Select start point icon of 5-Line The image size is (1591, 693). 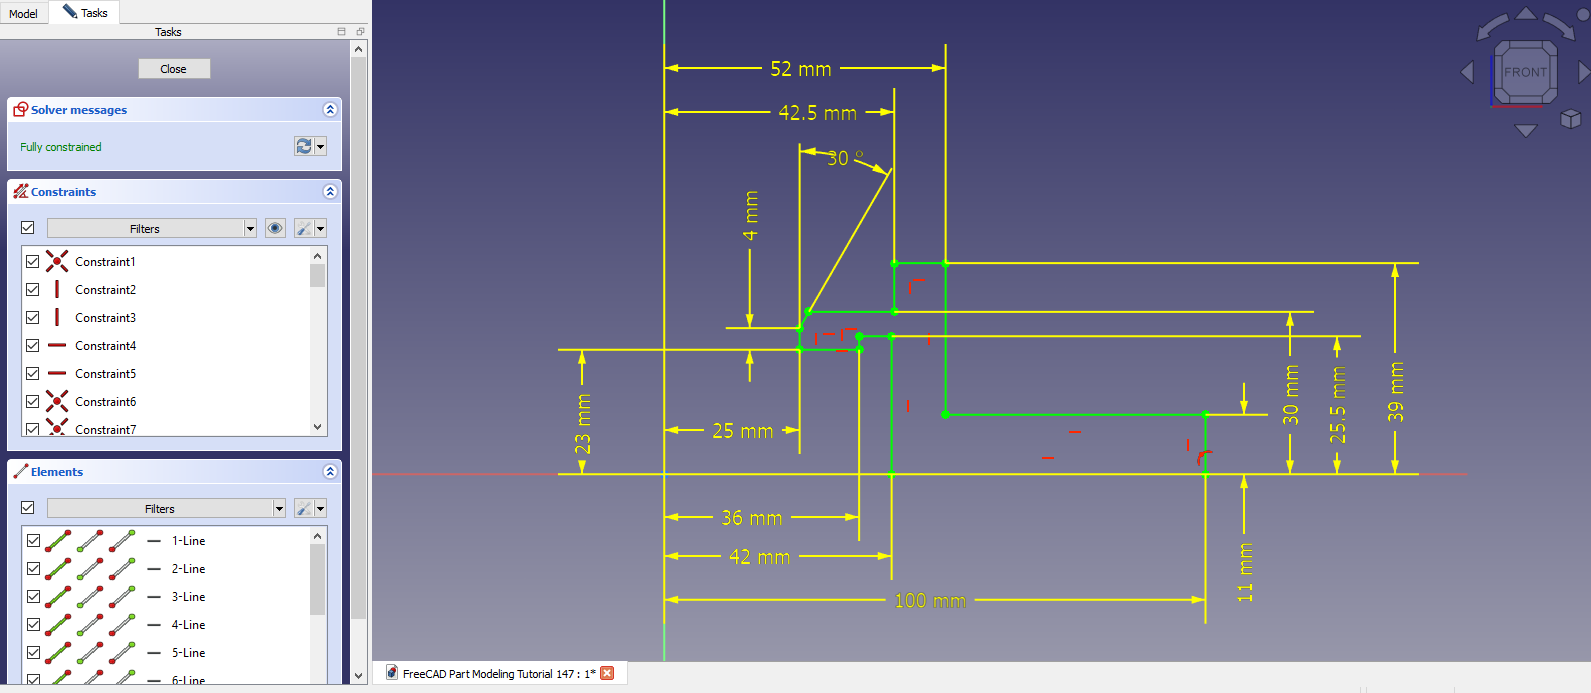(x=90, y=653)
